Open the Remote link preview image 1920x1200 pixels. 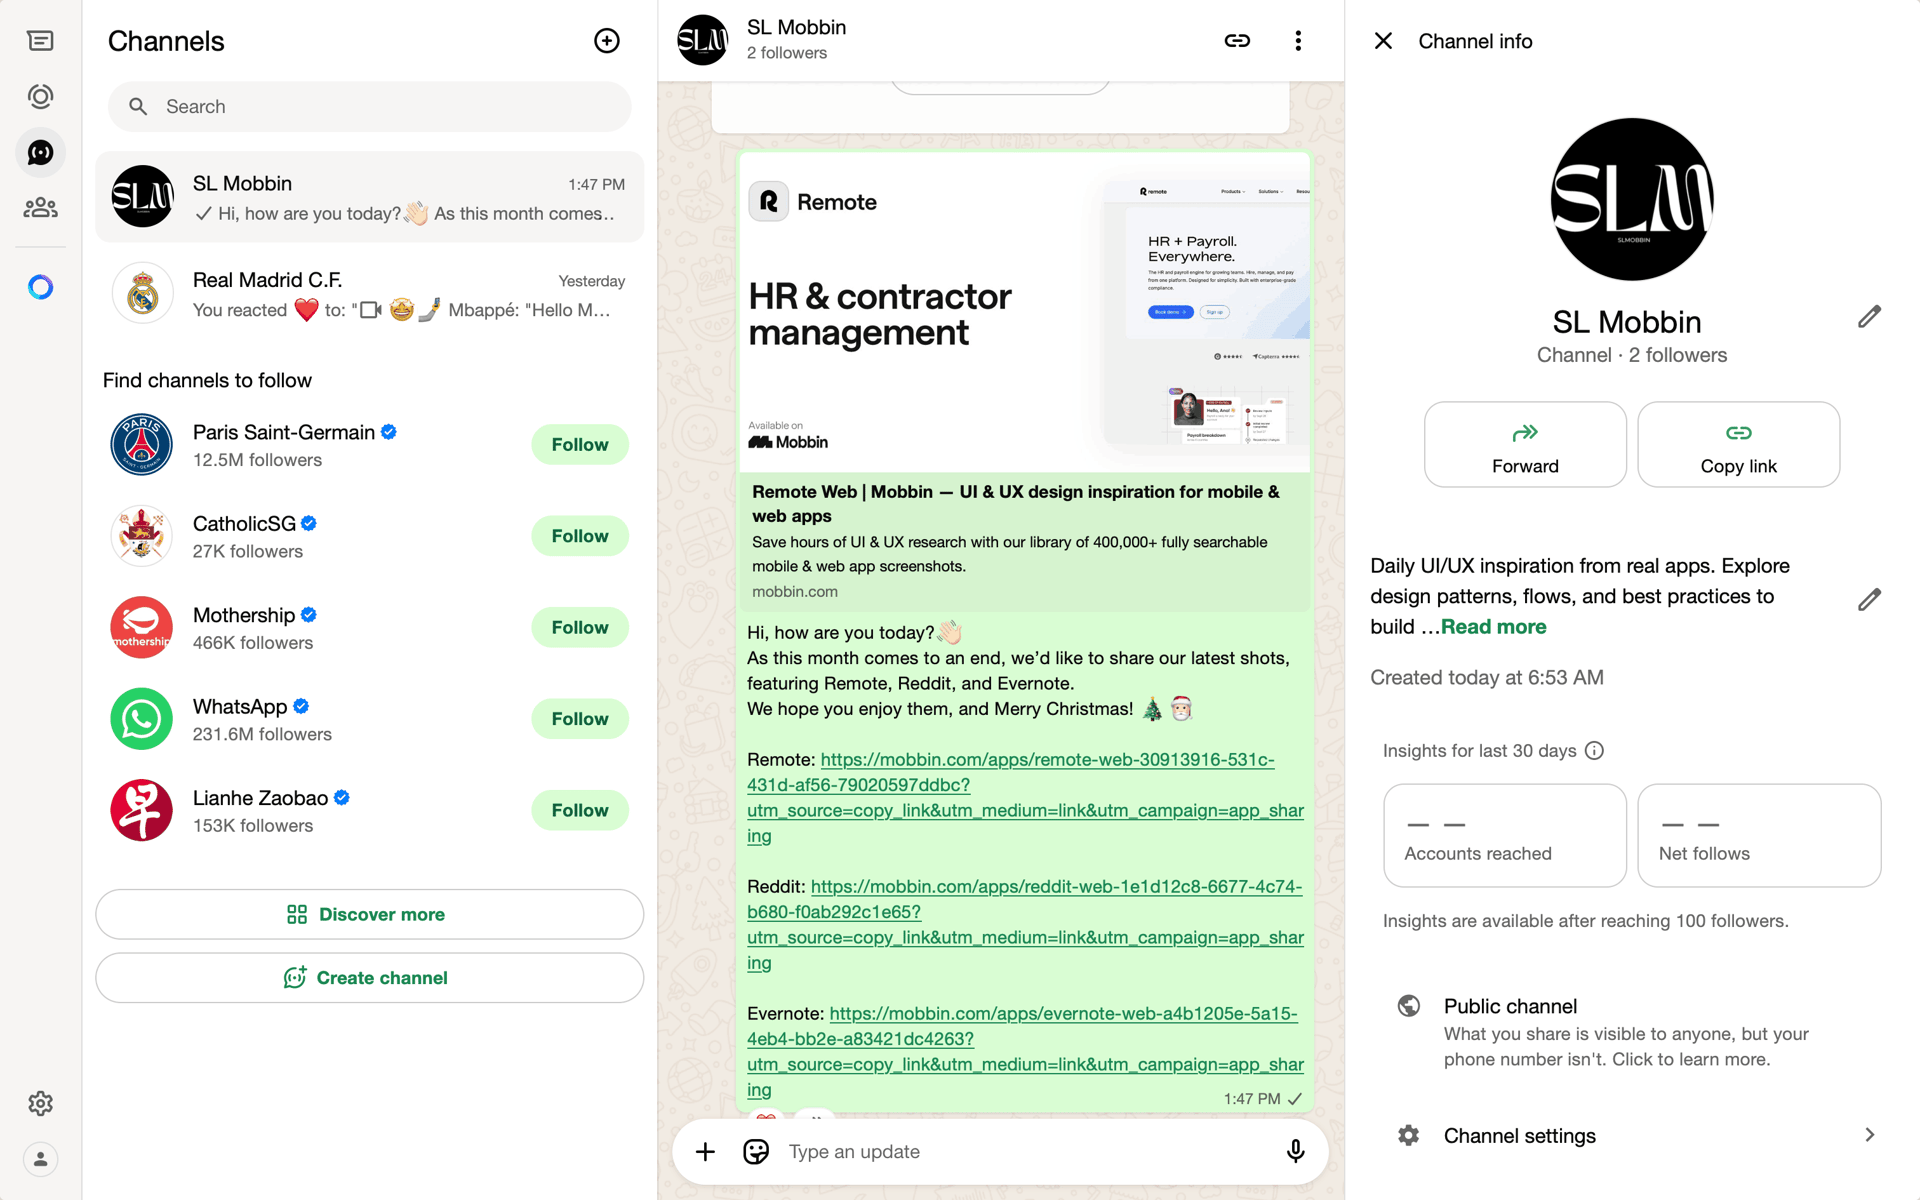click(1025, 313)
